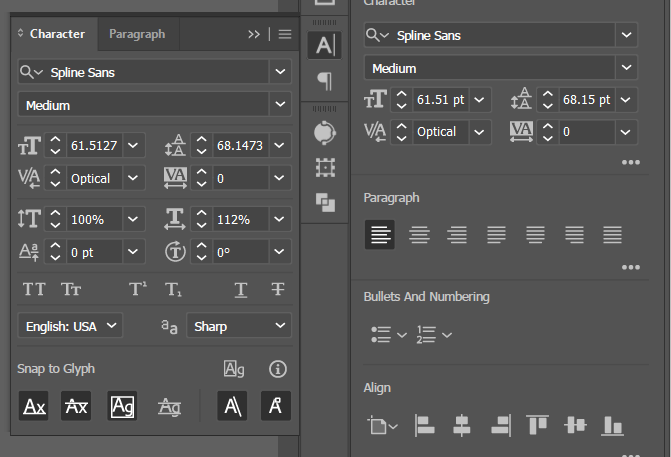The height and width of the screenshot is (457, 671).
Task: Toggle Underline text style
Action: pyautogui.click(x=241, y=289)
